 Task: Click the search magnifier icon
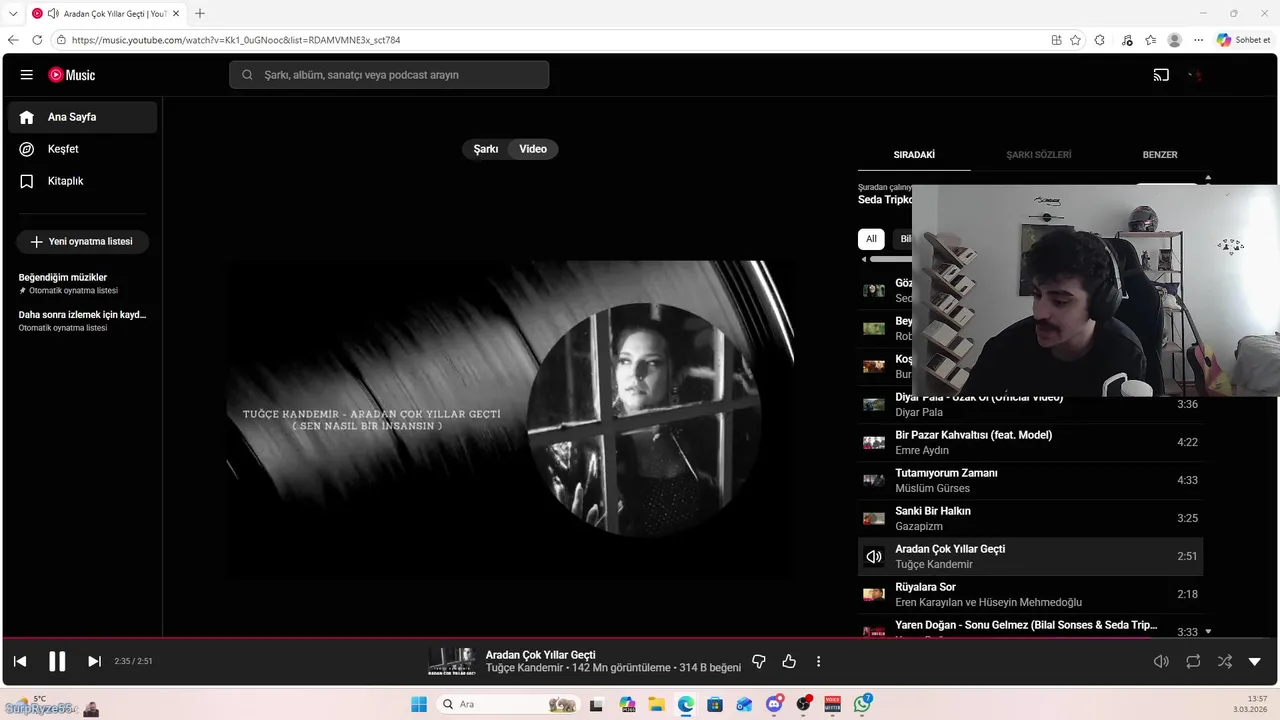tap(247, 75)
